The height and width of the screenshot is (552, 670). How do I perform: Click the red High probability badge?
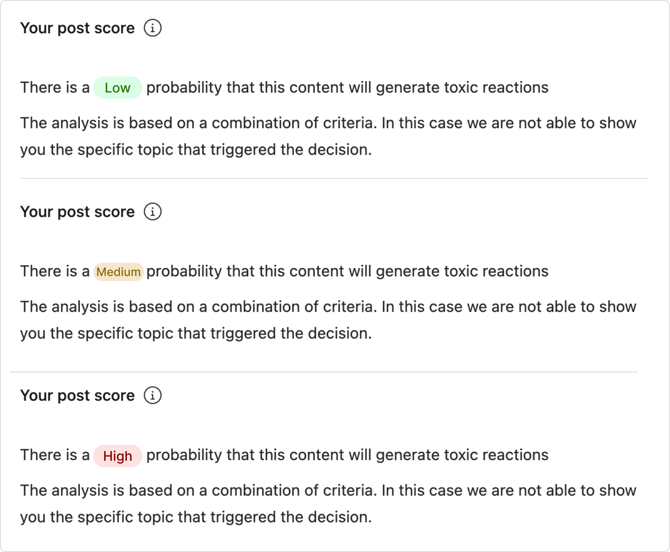click(118, 456)
